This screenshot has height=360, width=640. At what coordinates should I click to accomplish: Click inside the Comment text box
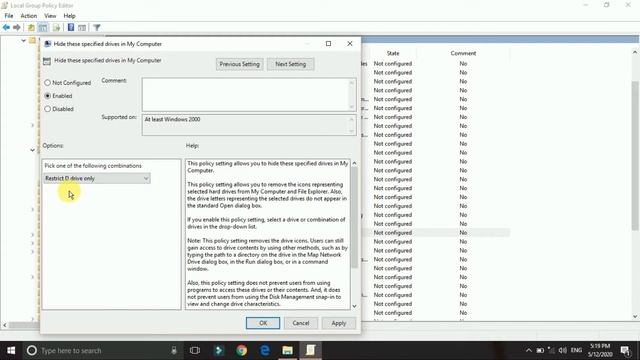point(246,95)
